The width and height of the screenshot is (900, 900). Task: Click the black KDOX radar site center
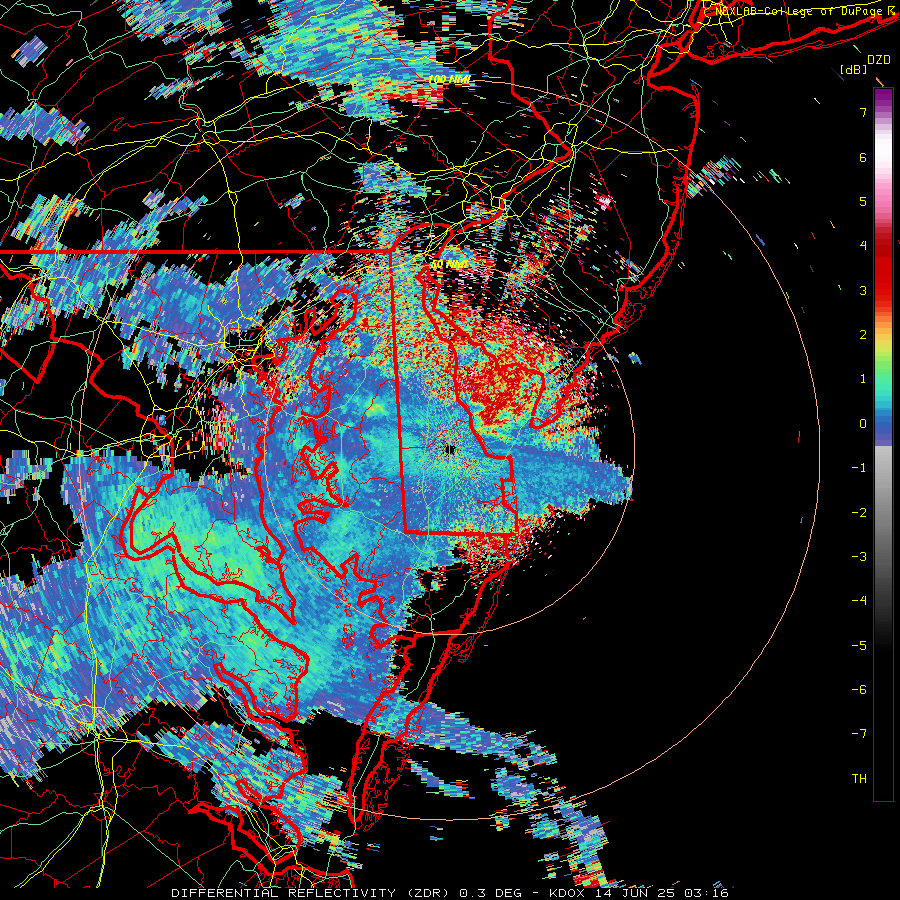coord(449,449)
